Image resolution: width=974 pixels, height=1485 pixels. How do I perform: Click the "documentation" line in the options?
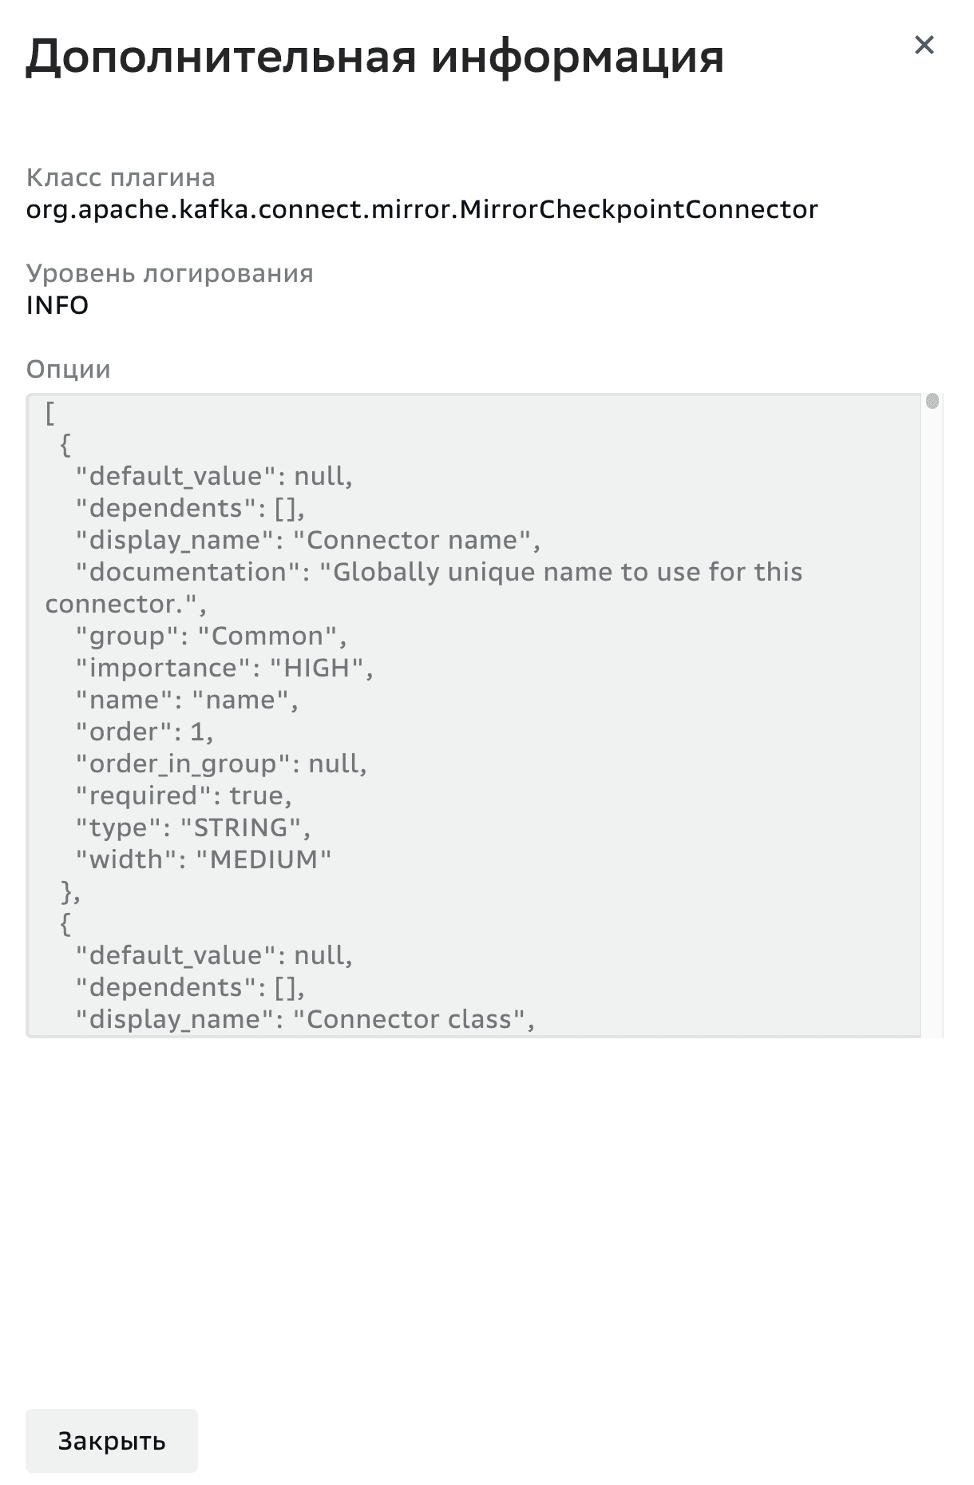439,572
